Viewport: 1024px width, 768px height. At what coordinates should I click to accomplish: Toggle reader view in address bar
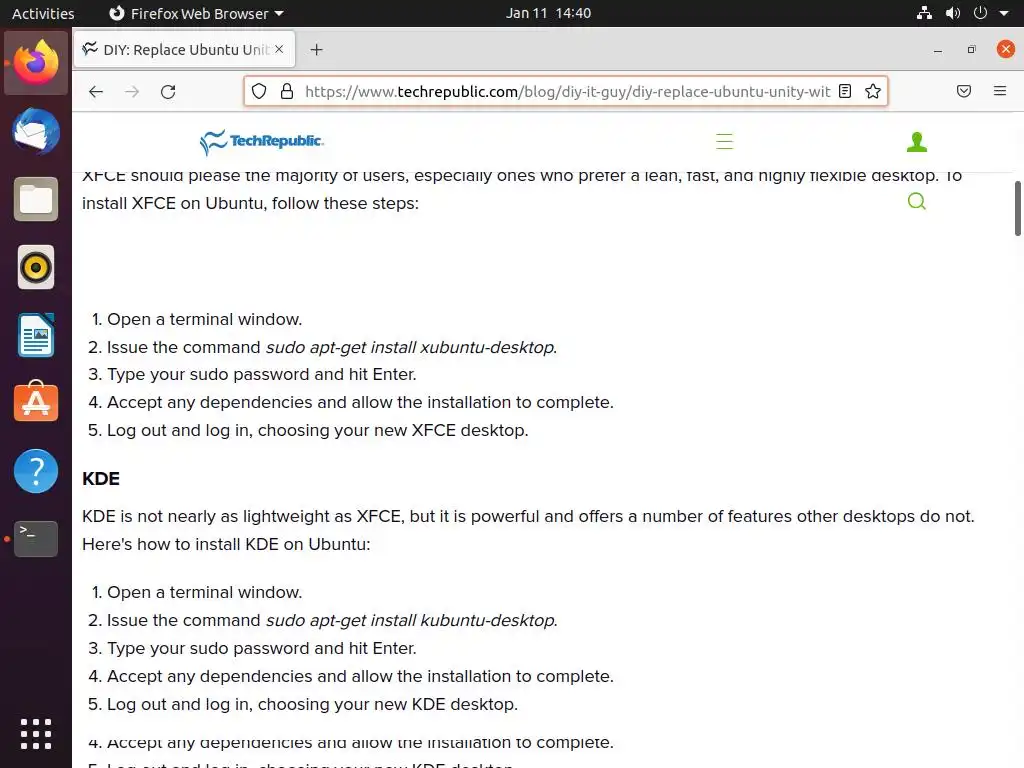[x=845, y=91]
